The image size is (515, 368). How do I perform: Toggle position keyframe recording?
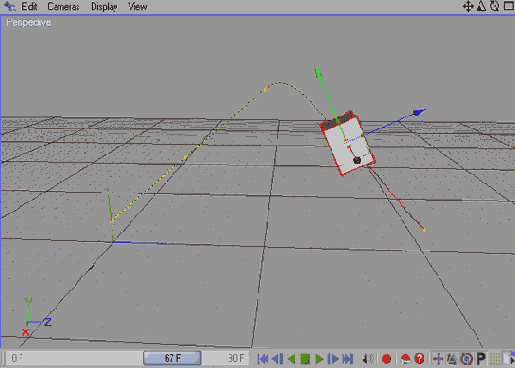click(x=438, y=359)
